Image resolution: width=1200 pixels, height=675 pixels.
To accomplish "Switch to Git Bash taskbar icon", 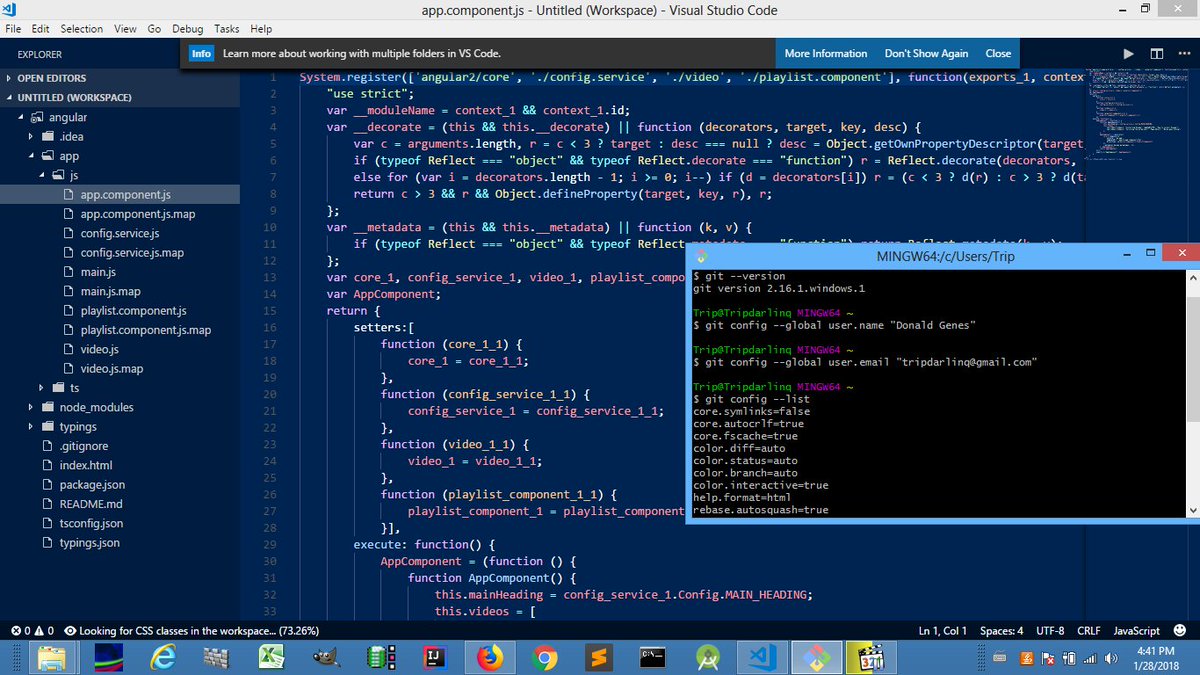I will 817,658.
